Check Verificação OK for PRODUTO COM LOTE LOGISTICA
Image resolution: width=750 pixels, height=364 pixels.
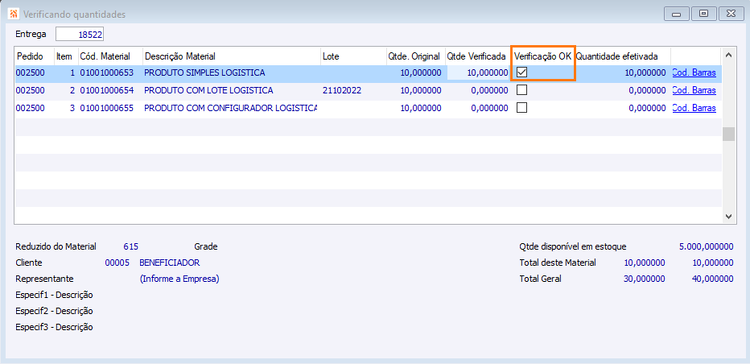(x=522, y=90)
